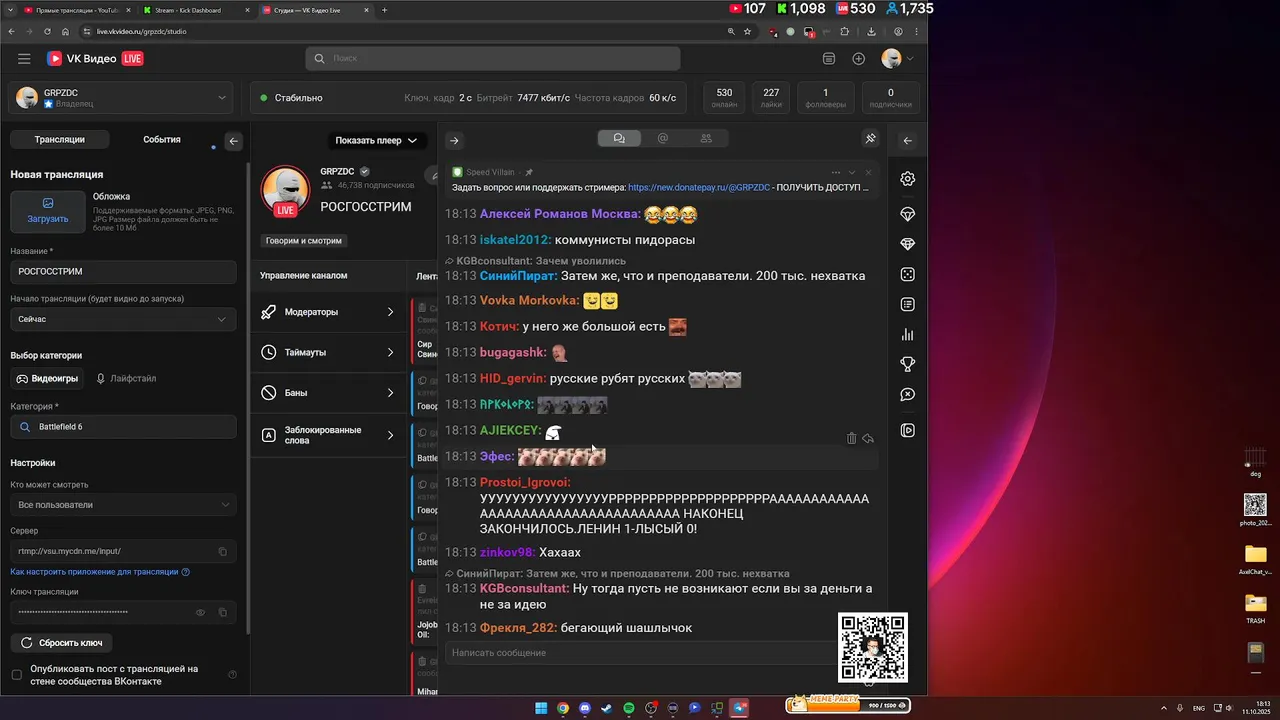1280x720 pixels.
Task: Click chat bubble with X icon
Action: [908, 395]
